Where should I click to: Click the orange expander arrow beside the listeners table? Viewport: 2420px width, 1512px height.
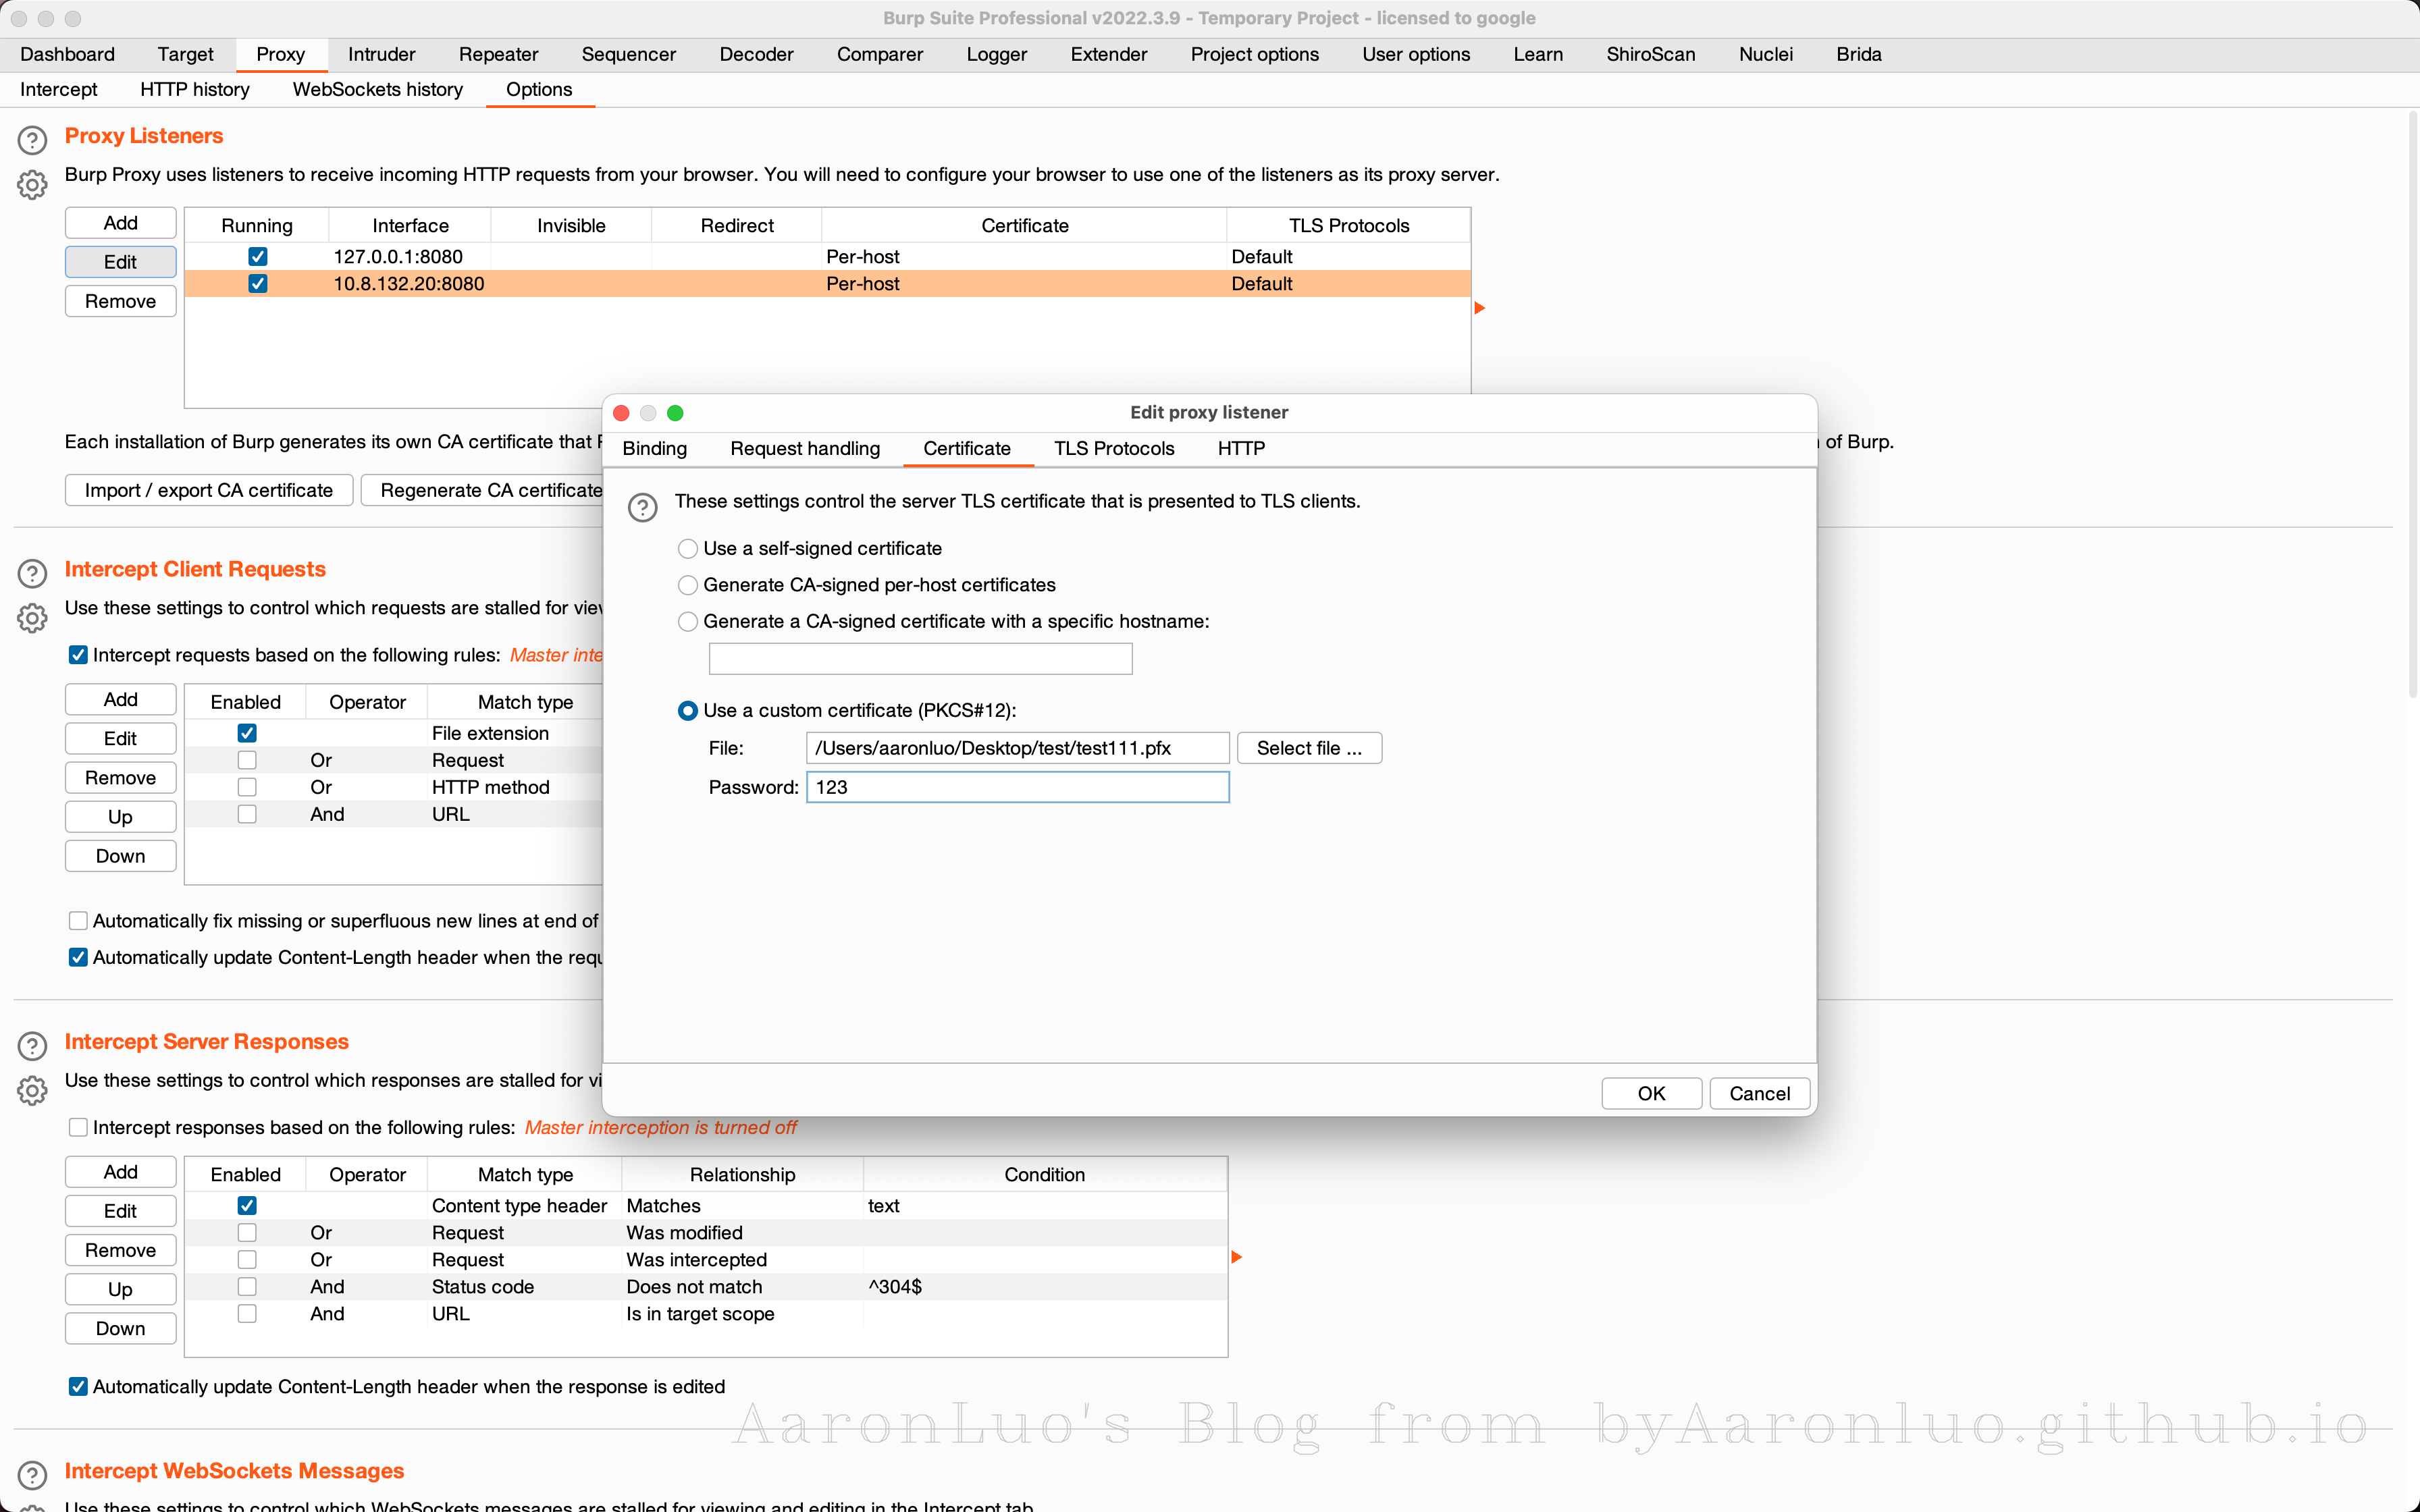tap(1480, 308)
